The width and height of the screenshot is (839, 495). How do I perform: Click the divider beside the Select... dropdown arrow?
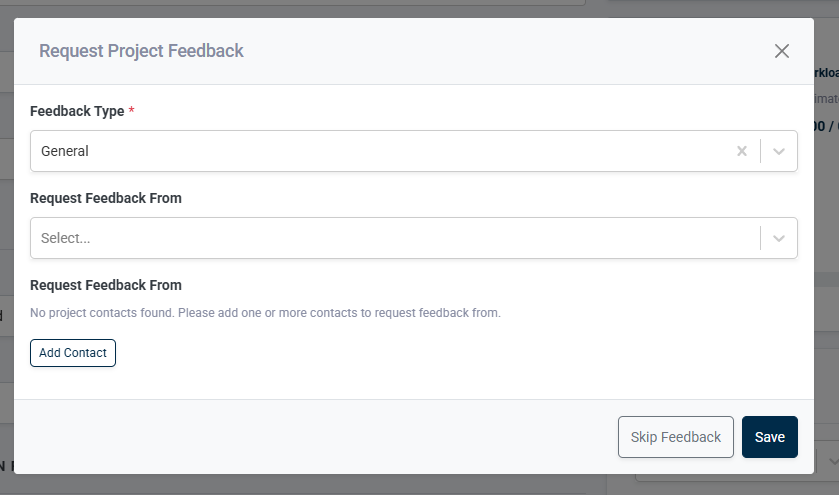coord(760,239)
